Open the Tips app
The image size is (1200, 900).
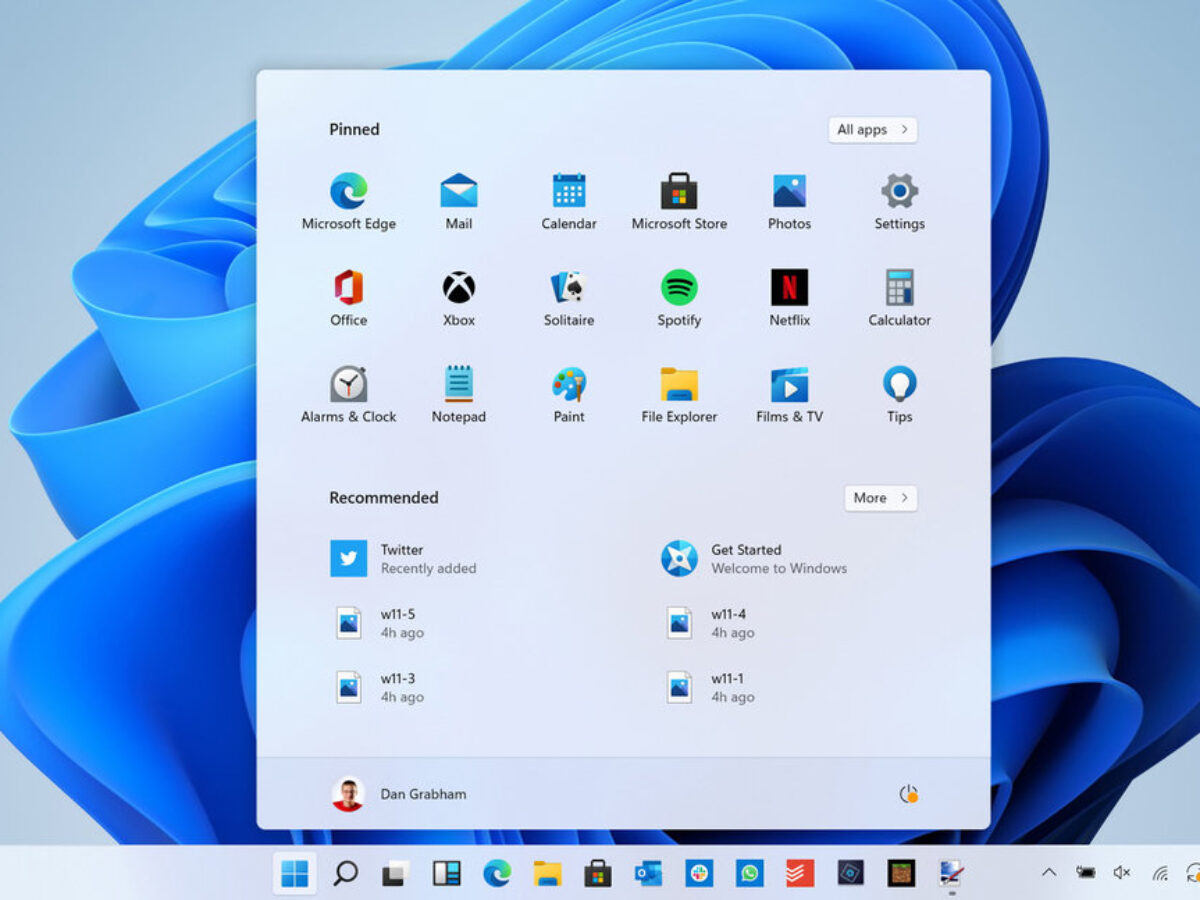tap(899, 395)
